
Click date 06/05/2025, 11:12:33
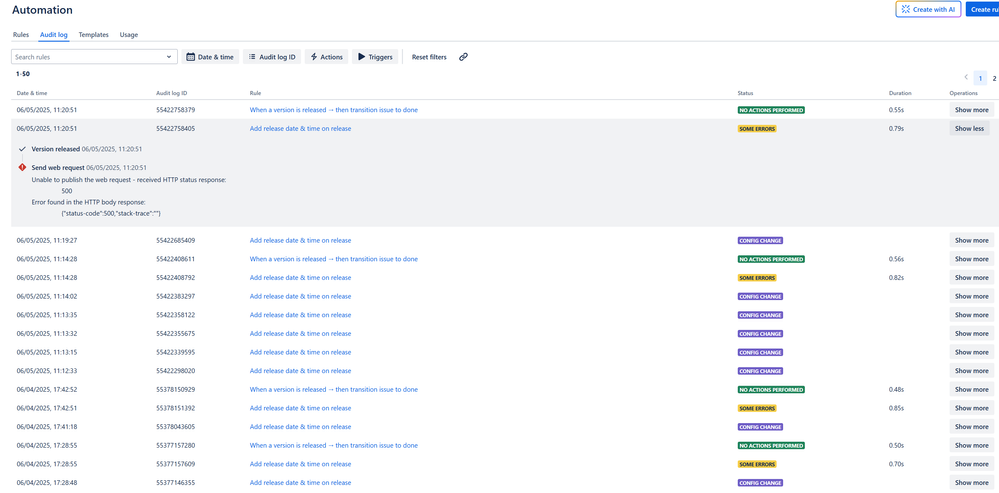[x=47, y=371]
